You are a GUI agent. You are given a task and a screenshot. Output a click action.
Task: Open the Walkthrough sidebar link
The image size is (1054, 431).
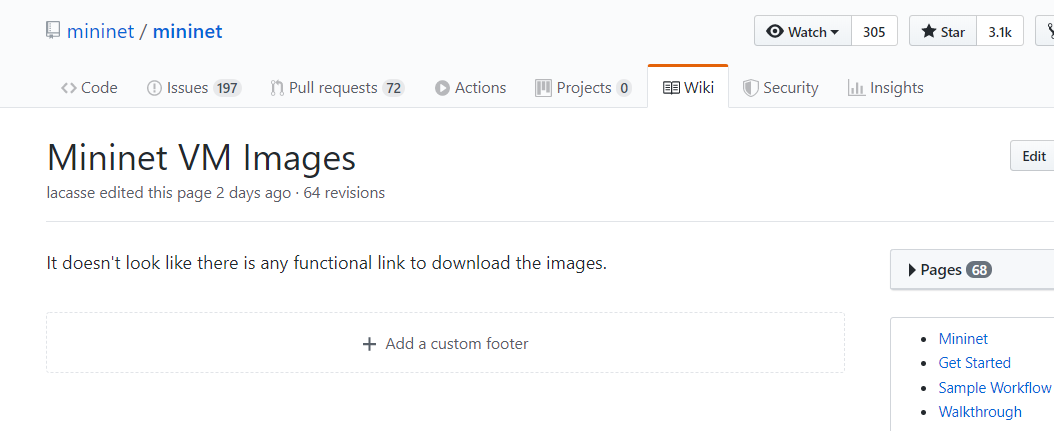pos(980,412)
